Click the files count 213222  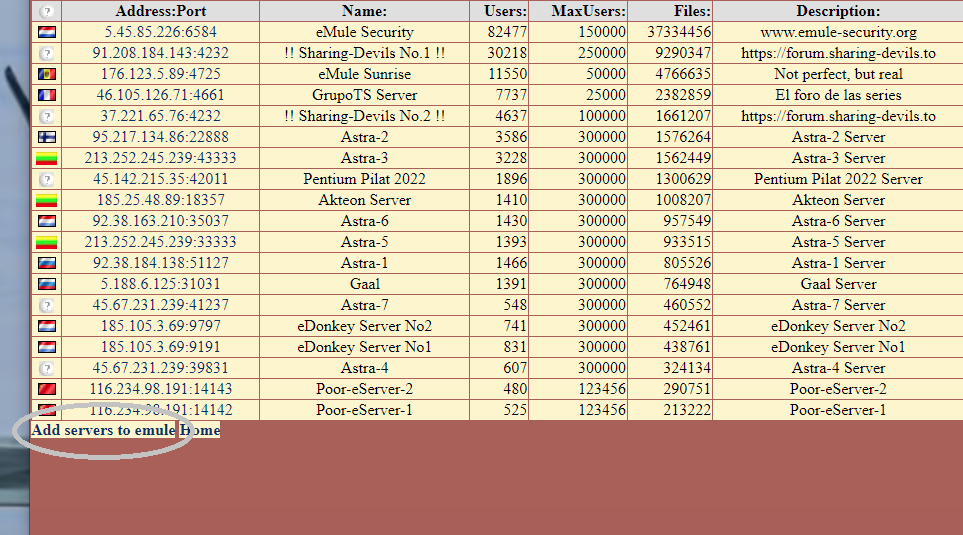tap(687, 410)
